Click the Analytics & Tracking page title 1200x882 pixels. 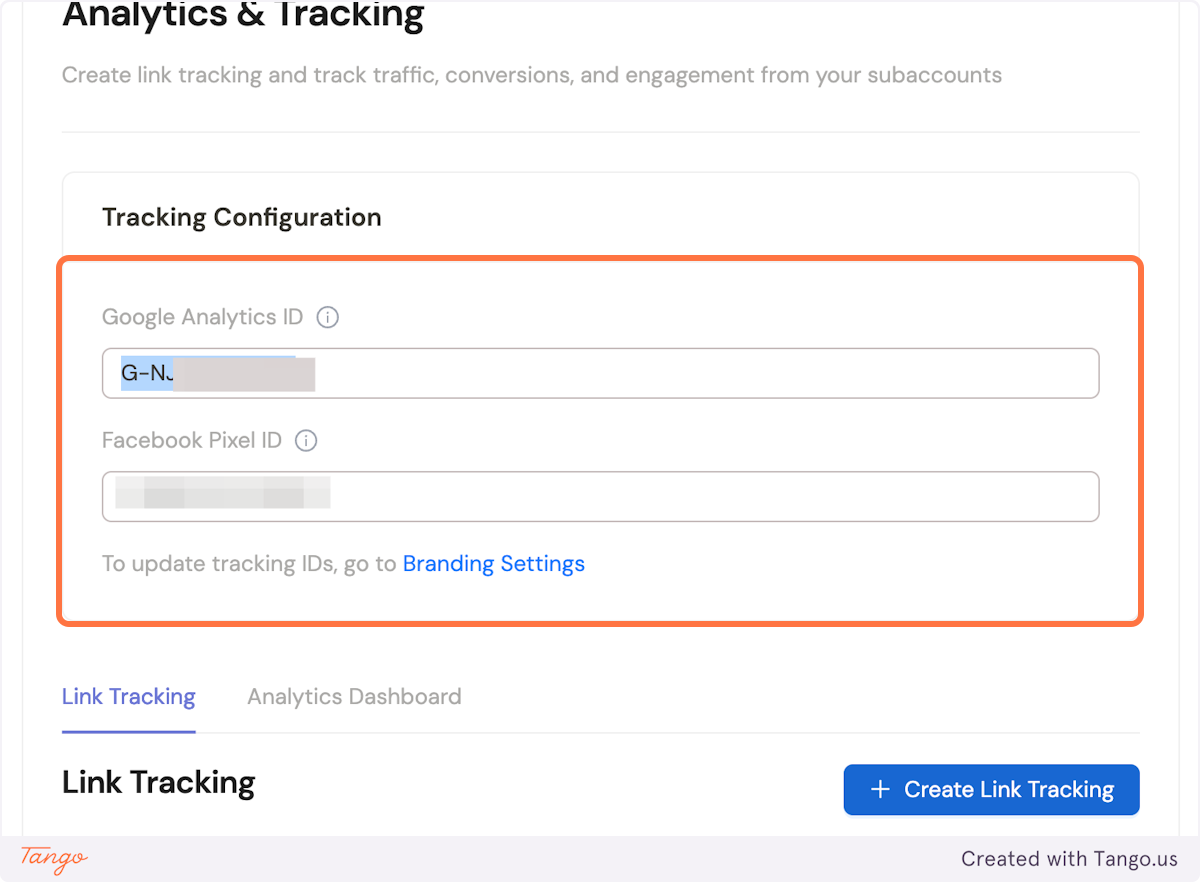[243, 15]
